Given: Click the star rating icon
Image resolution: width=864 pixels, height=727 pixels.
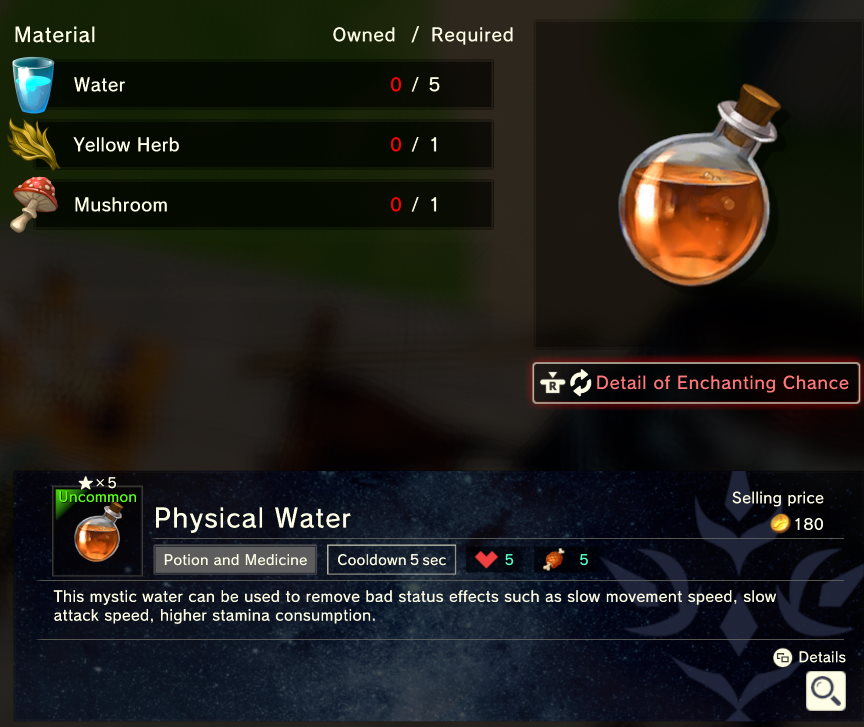Looking at the screenshot, I should click(85, 483).
